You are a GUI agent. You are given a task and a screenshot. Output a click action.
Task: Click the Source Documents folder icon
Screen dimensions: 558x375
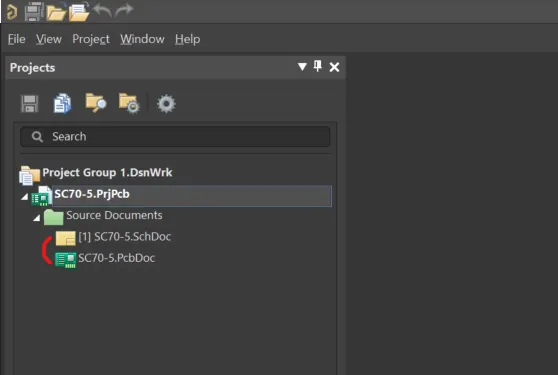coord(53,217)
